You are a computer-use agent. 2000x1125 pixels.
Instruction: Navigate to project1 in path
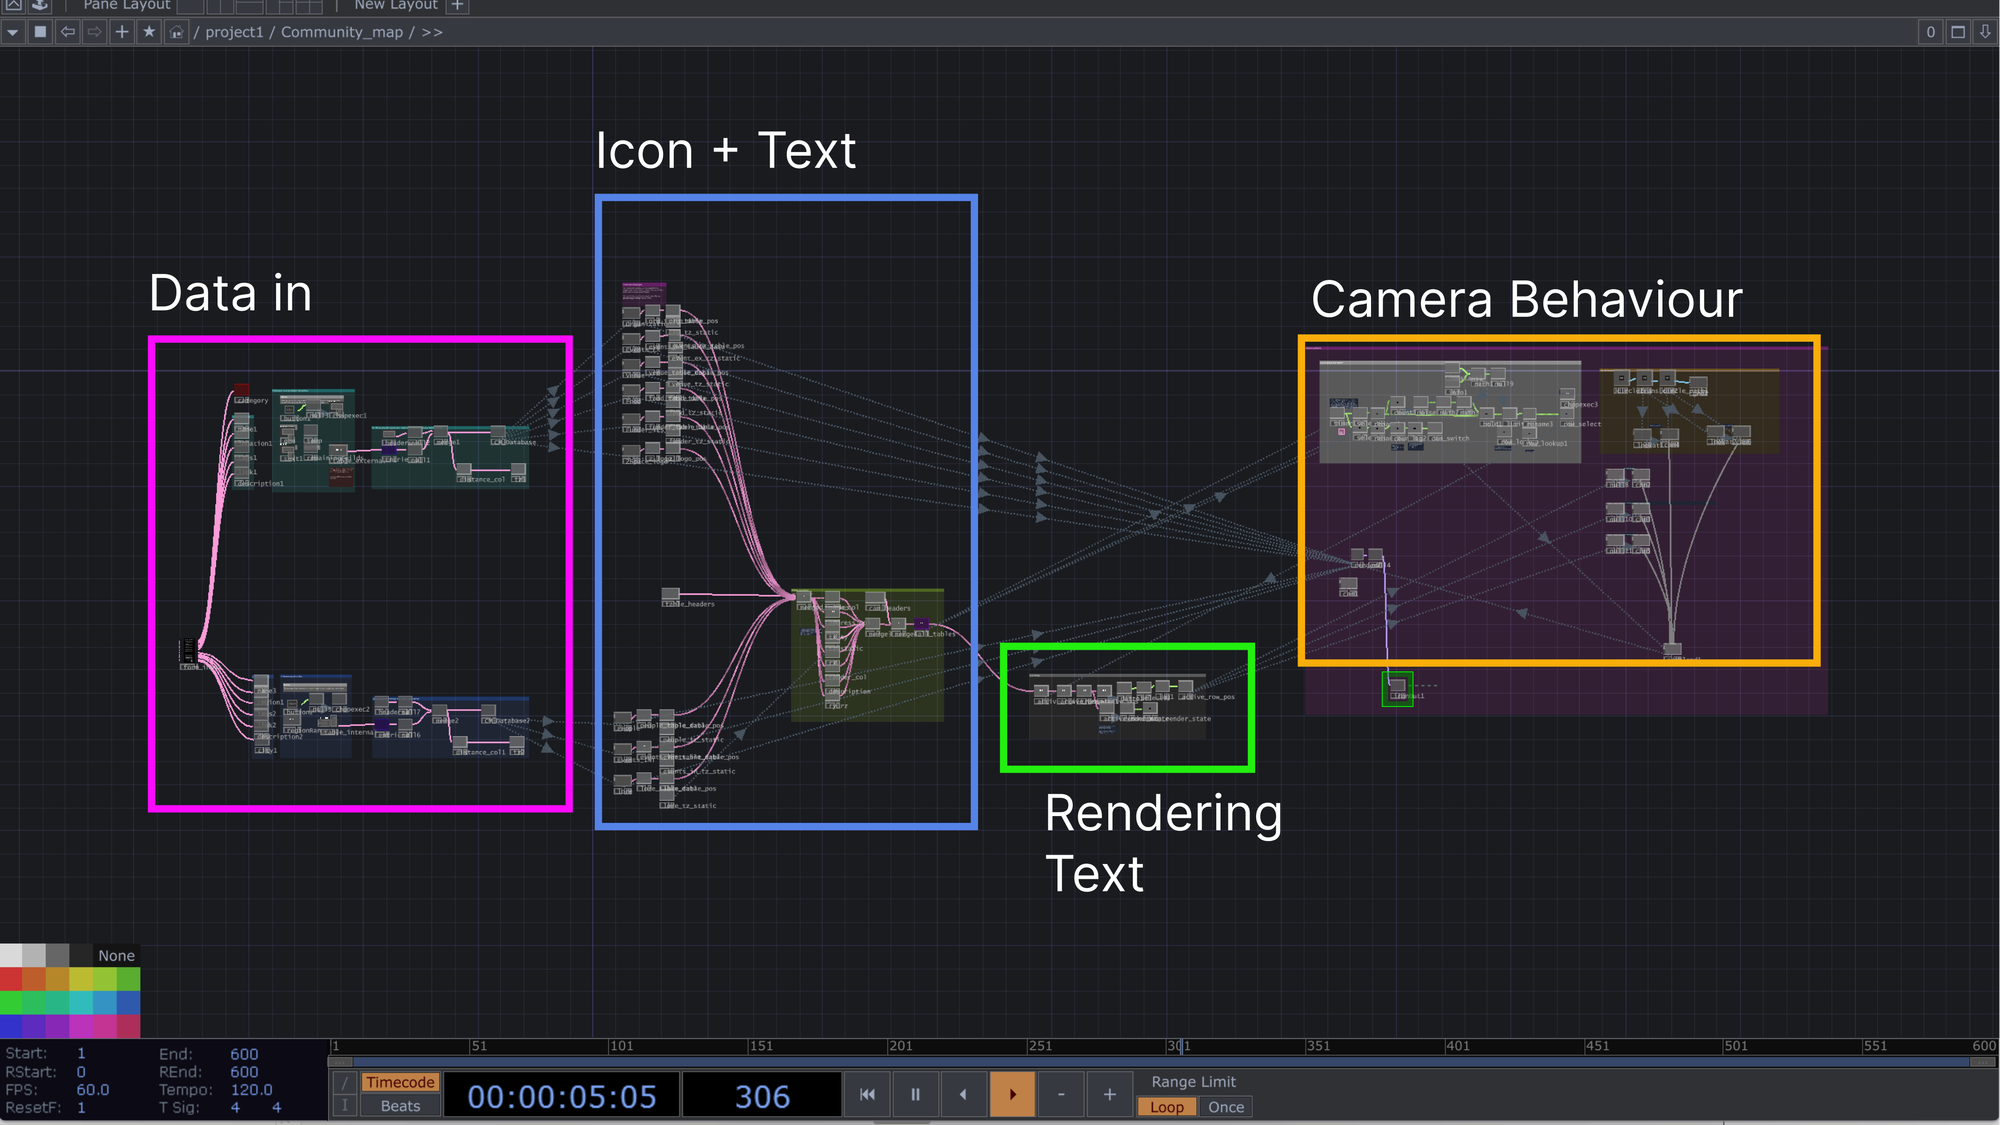click(x=234, y=32)
